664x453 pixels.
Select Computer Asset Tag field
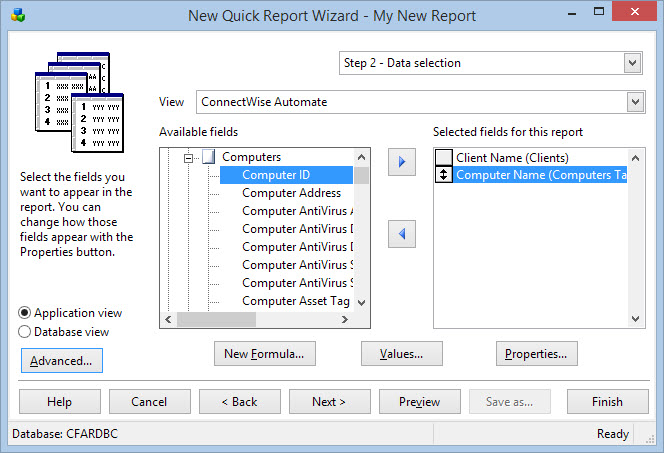(296, 301)
